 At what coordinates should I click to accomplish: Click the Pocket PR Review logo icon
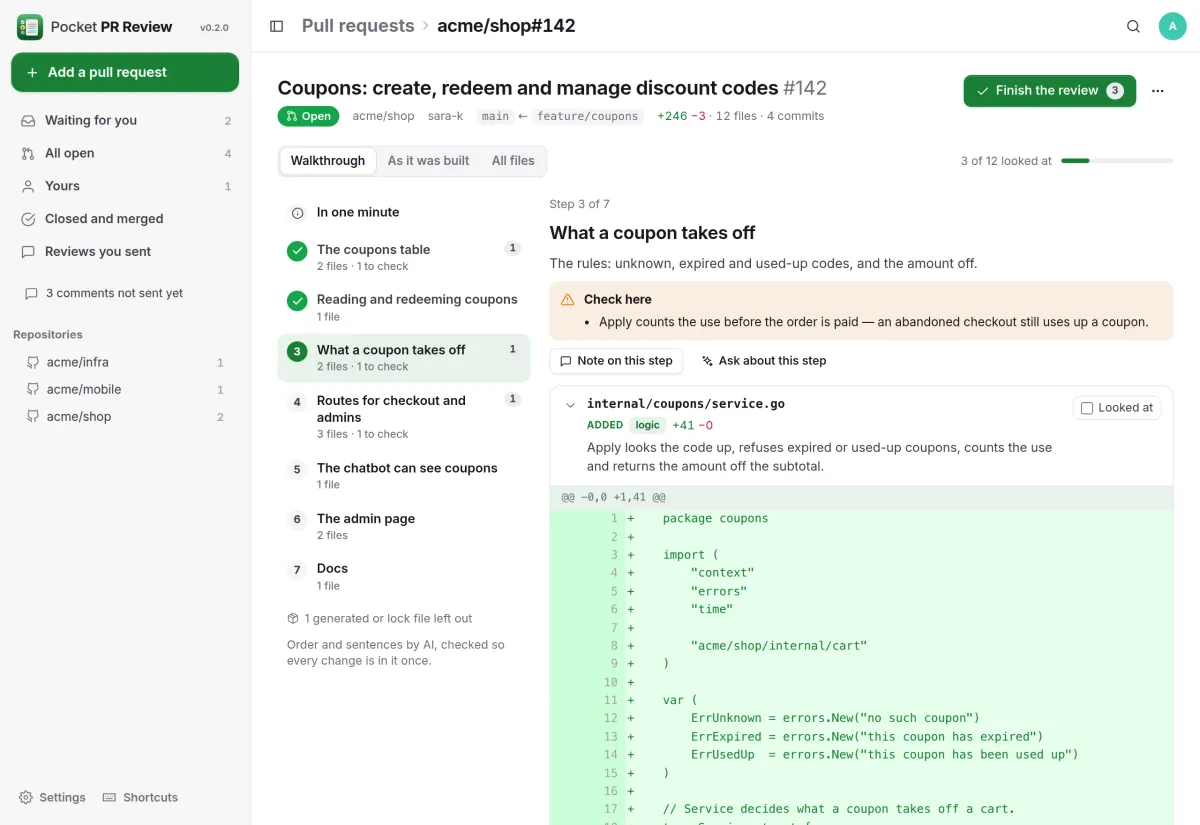[29, 27]
